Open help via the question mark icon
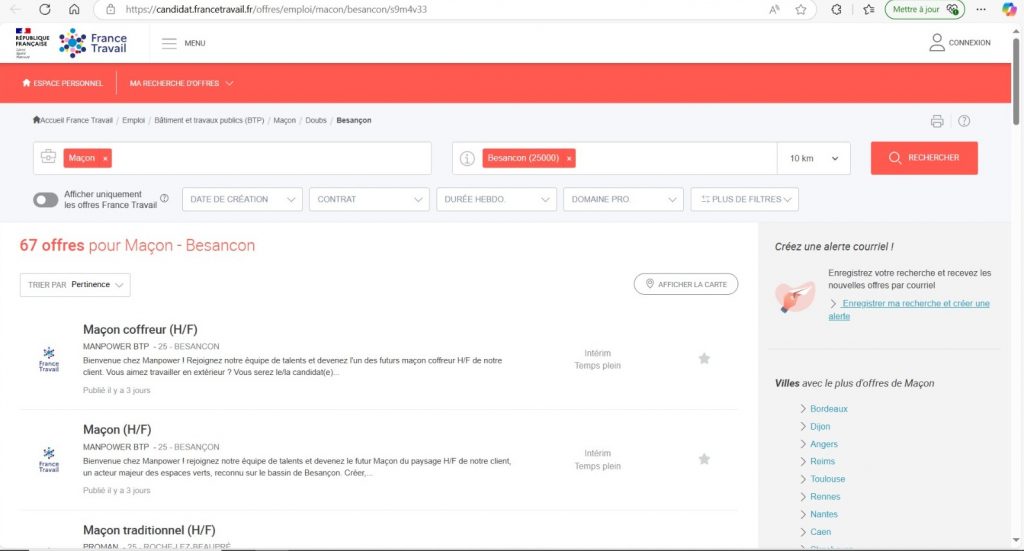The width and height of the screenshot is (1024, 551). [964, 121]
